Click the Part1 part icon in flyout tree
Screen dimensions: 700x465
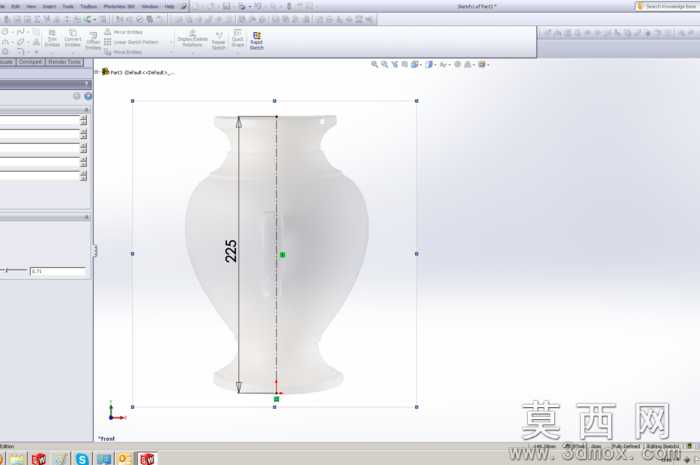105,71
